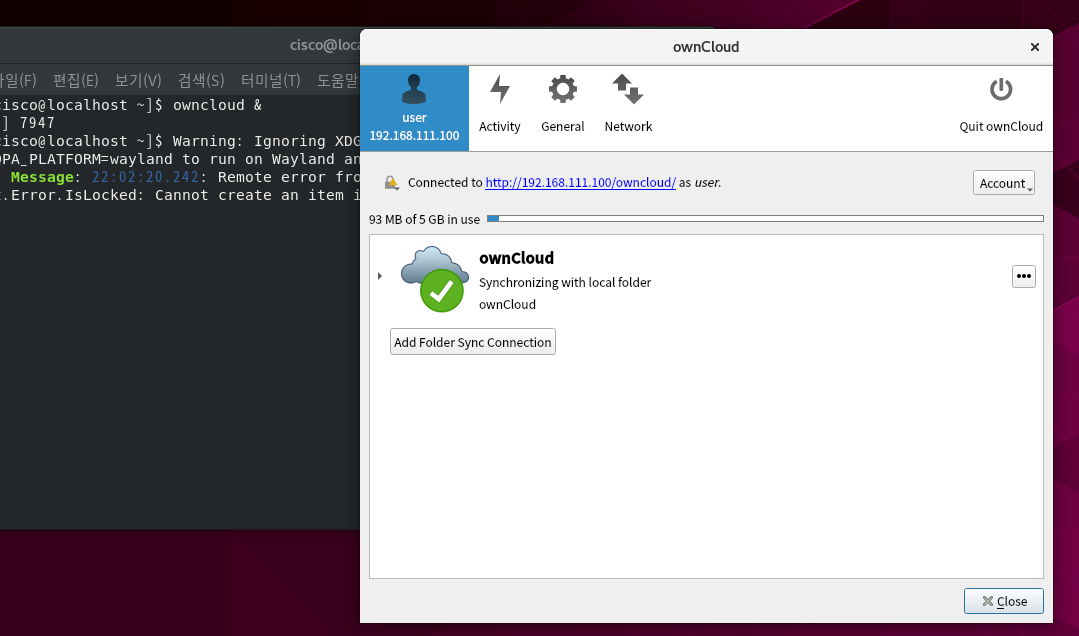Viewport: 1079px width, 636px height.
Task: Click the connection status lock icon
Action: [x=392, y=182]
